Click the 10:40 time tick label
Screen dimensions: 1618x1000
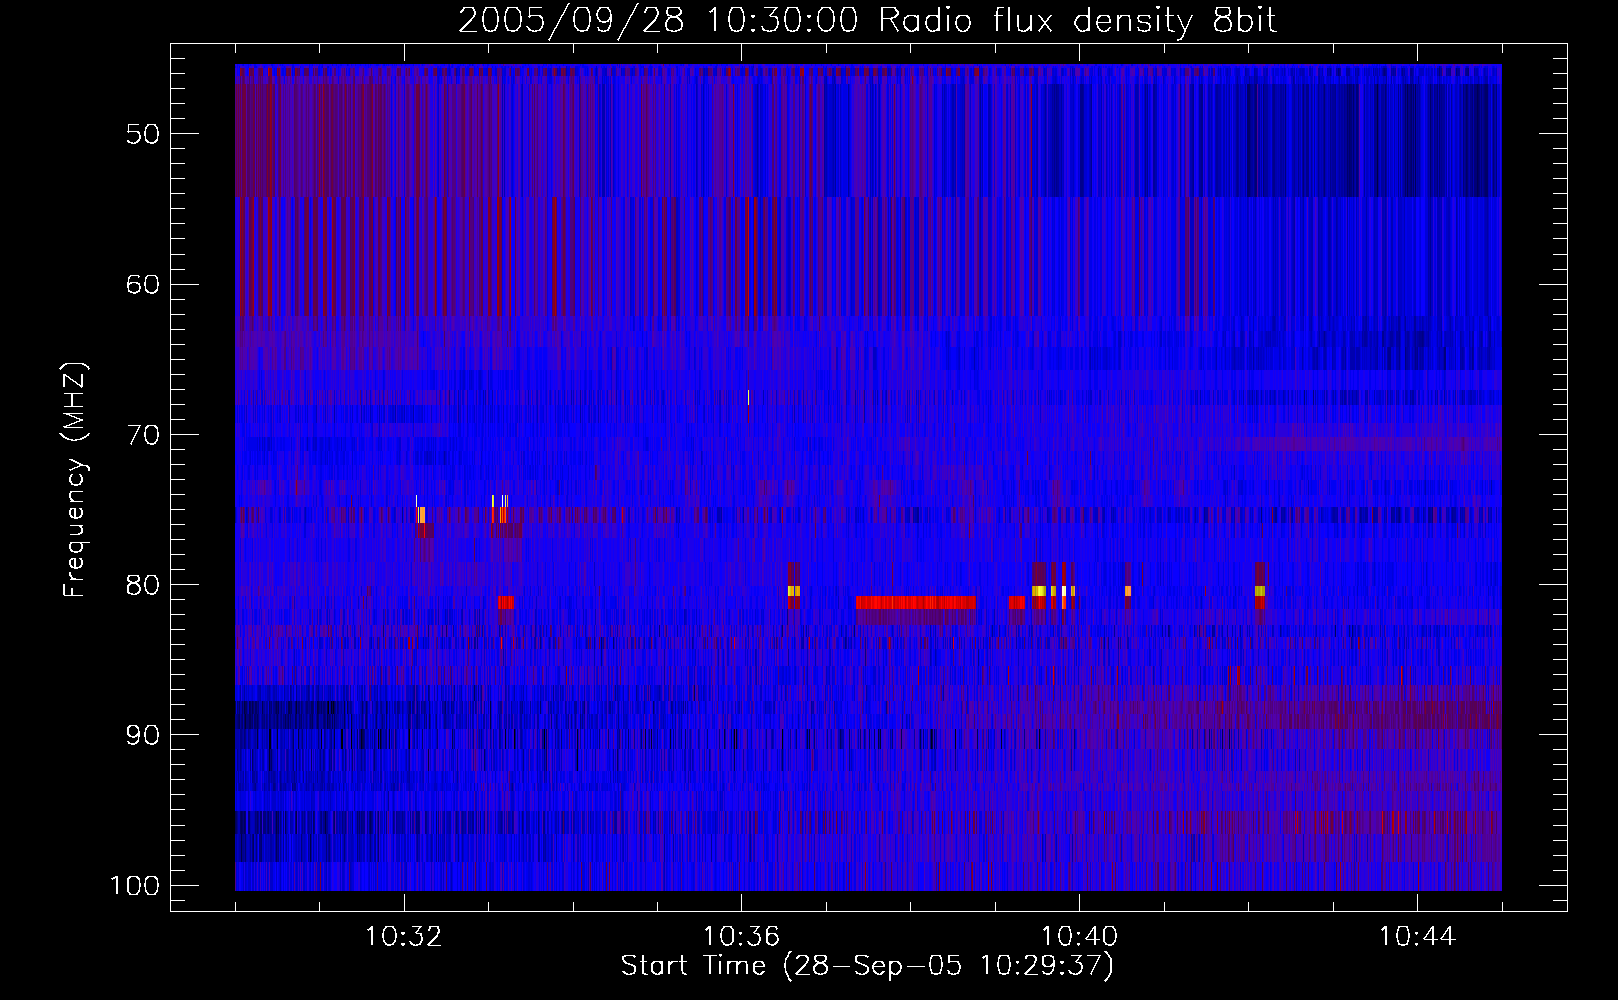pyautogui.click(x=1079, y=937)
